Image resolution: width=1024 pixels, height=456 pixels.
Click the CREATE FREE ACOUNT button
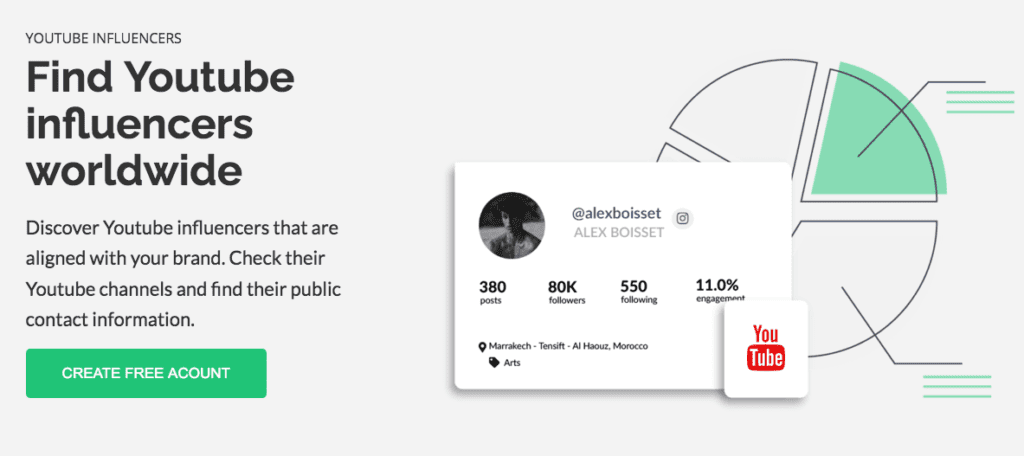click(146, 373)
